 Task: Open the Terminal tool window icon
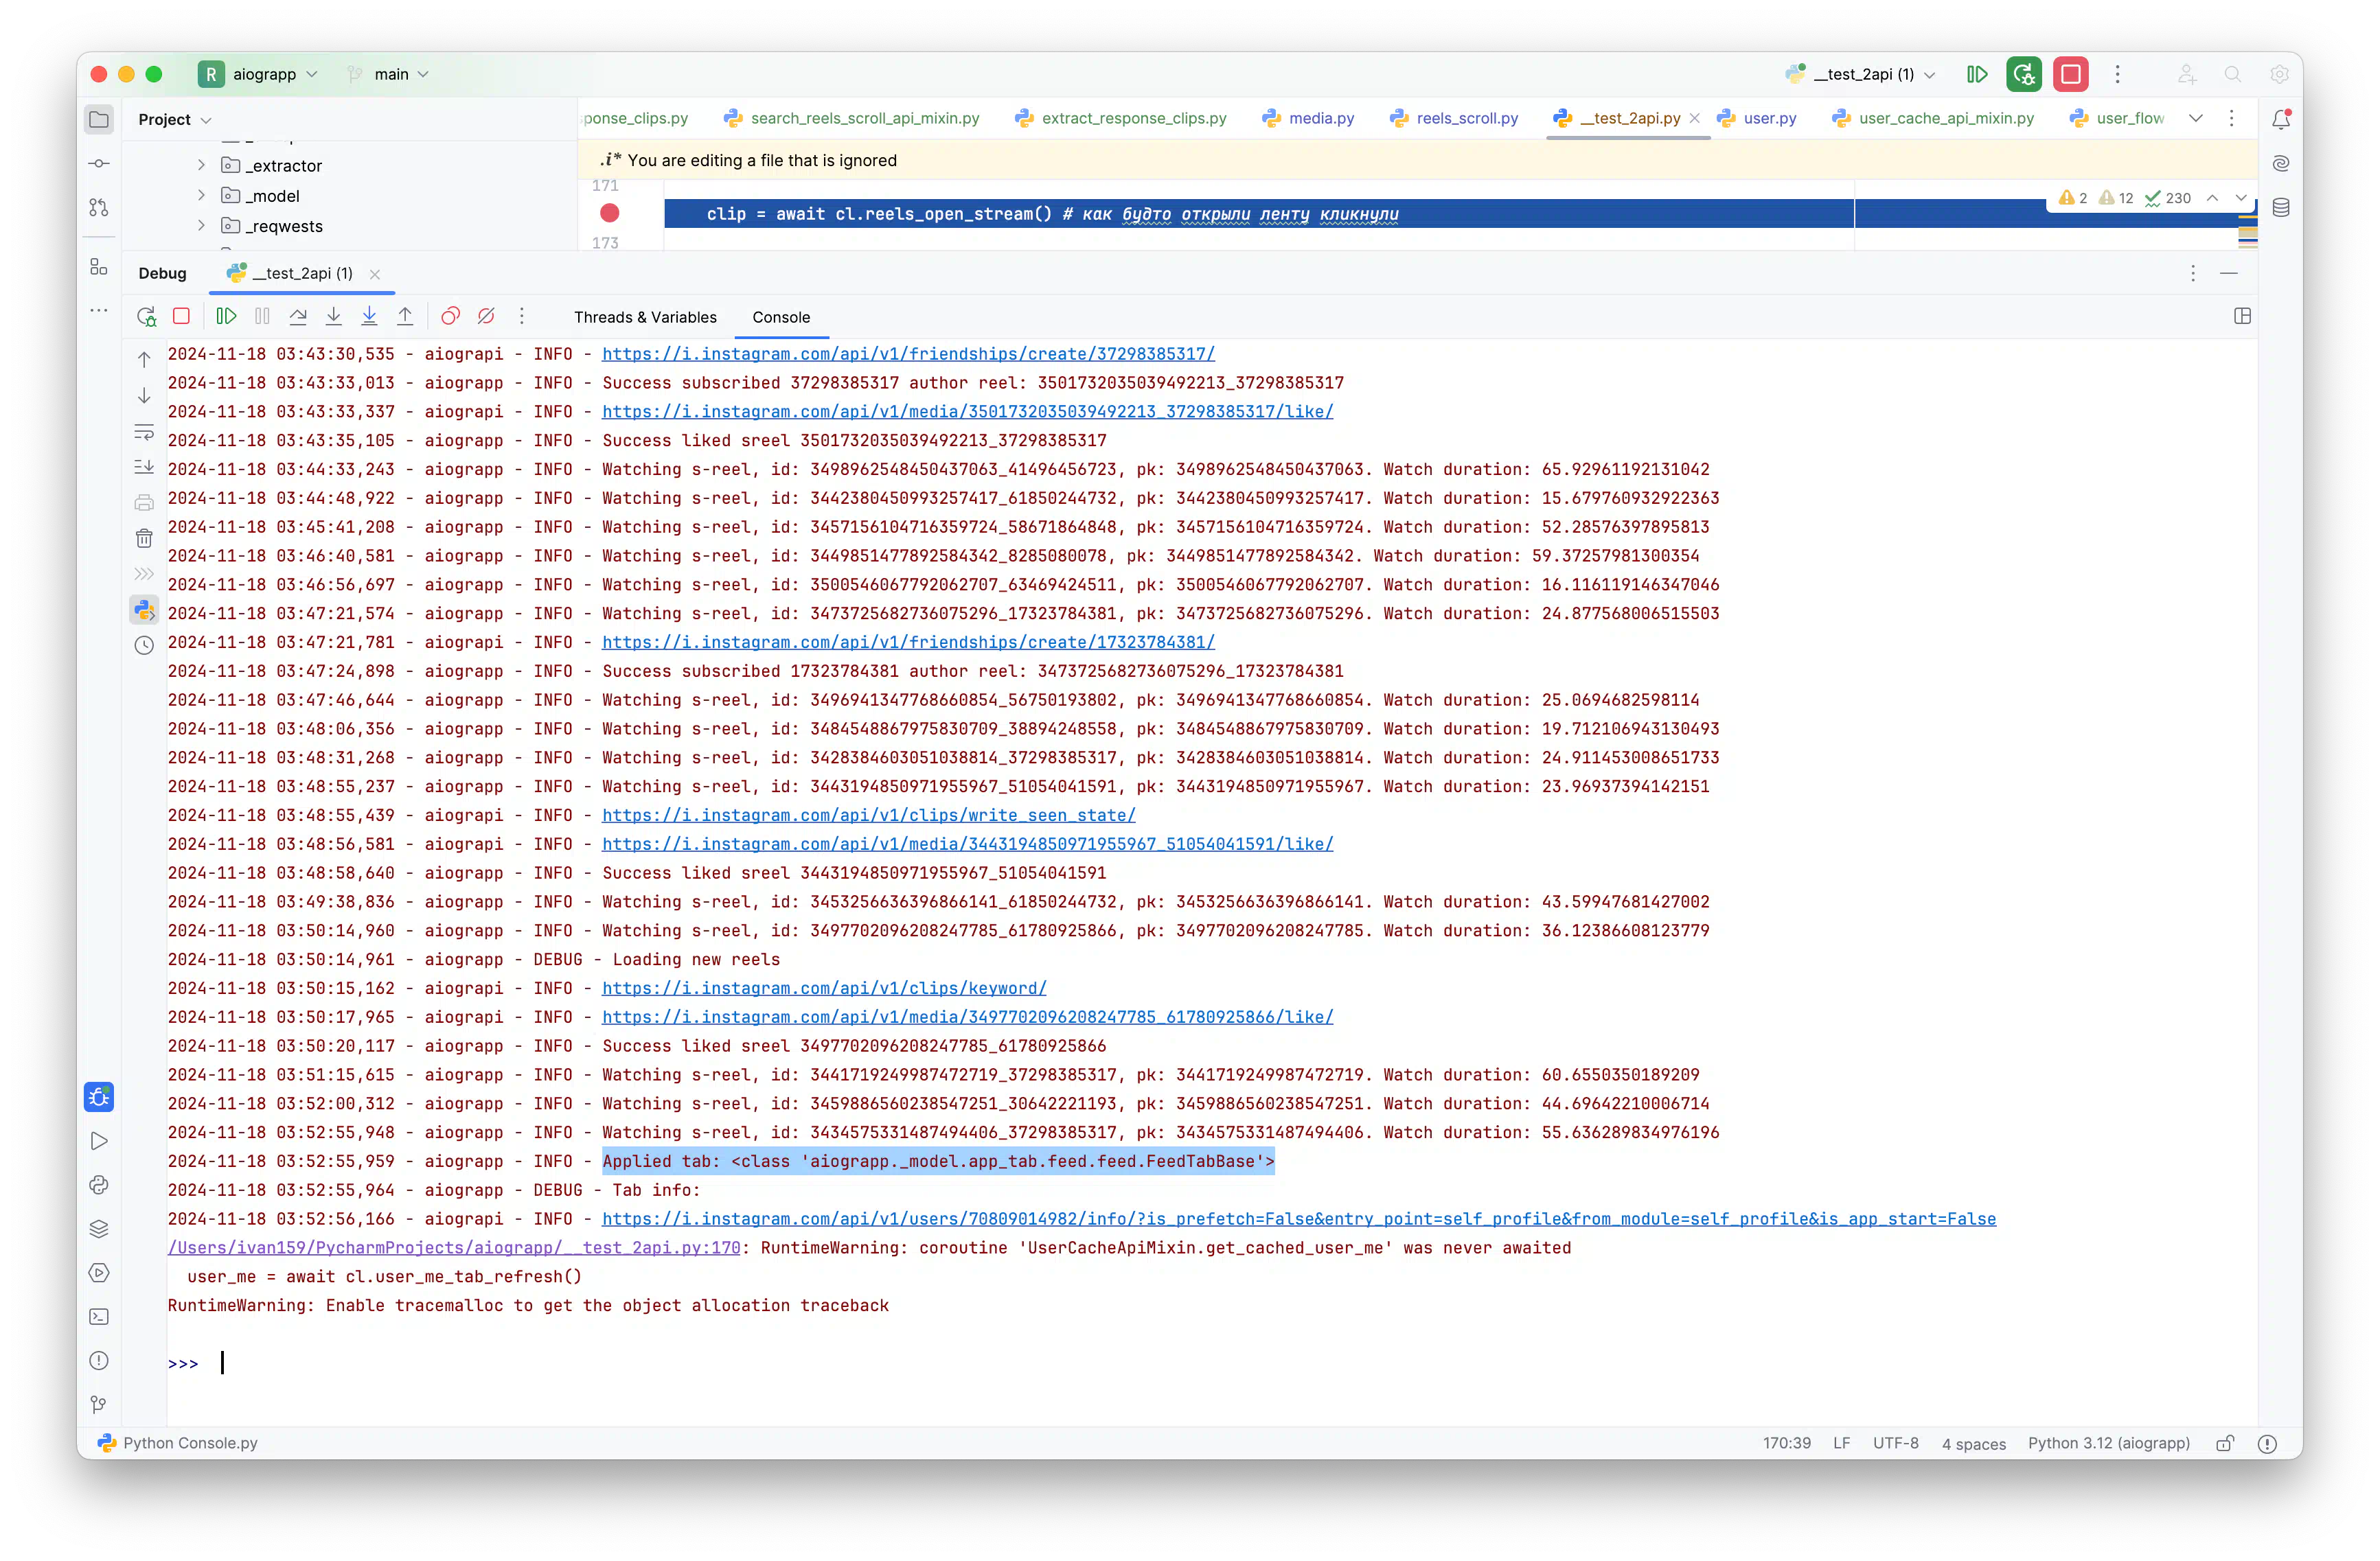click(99, 1317)
